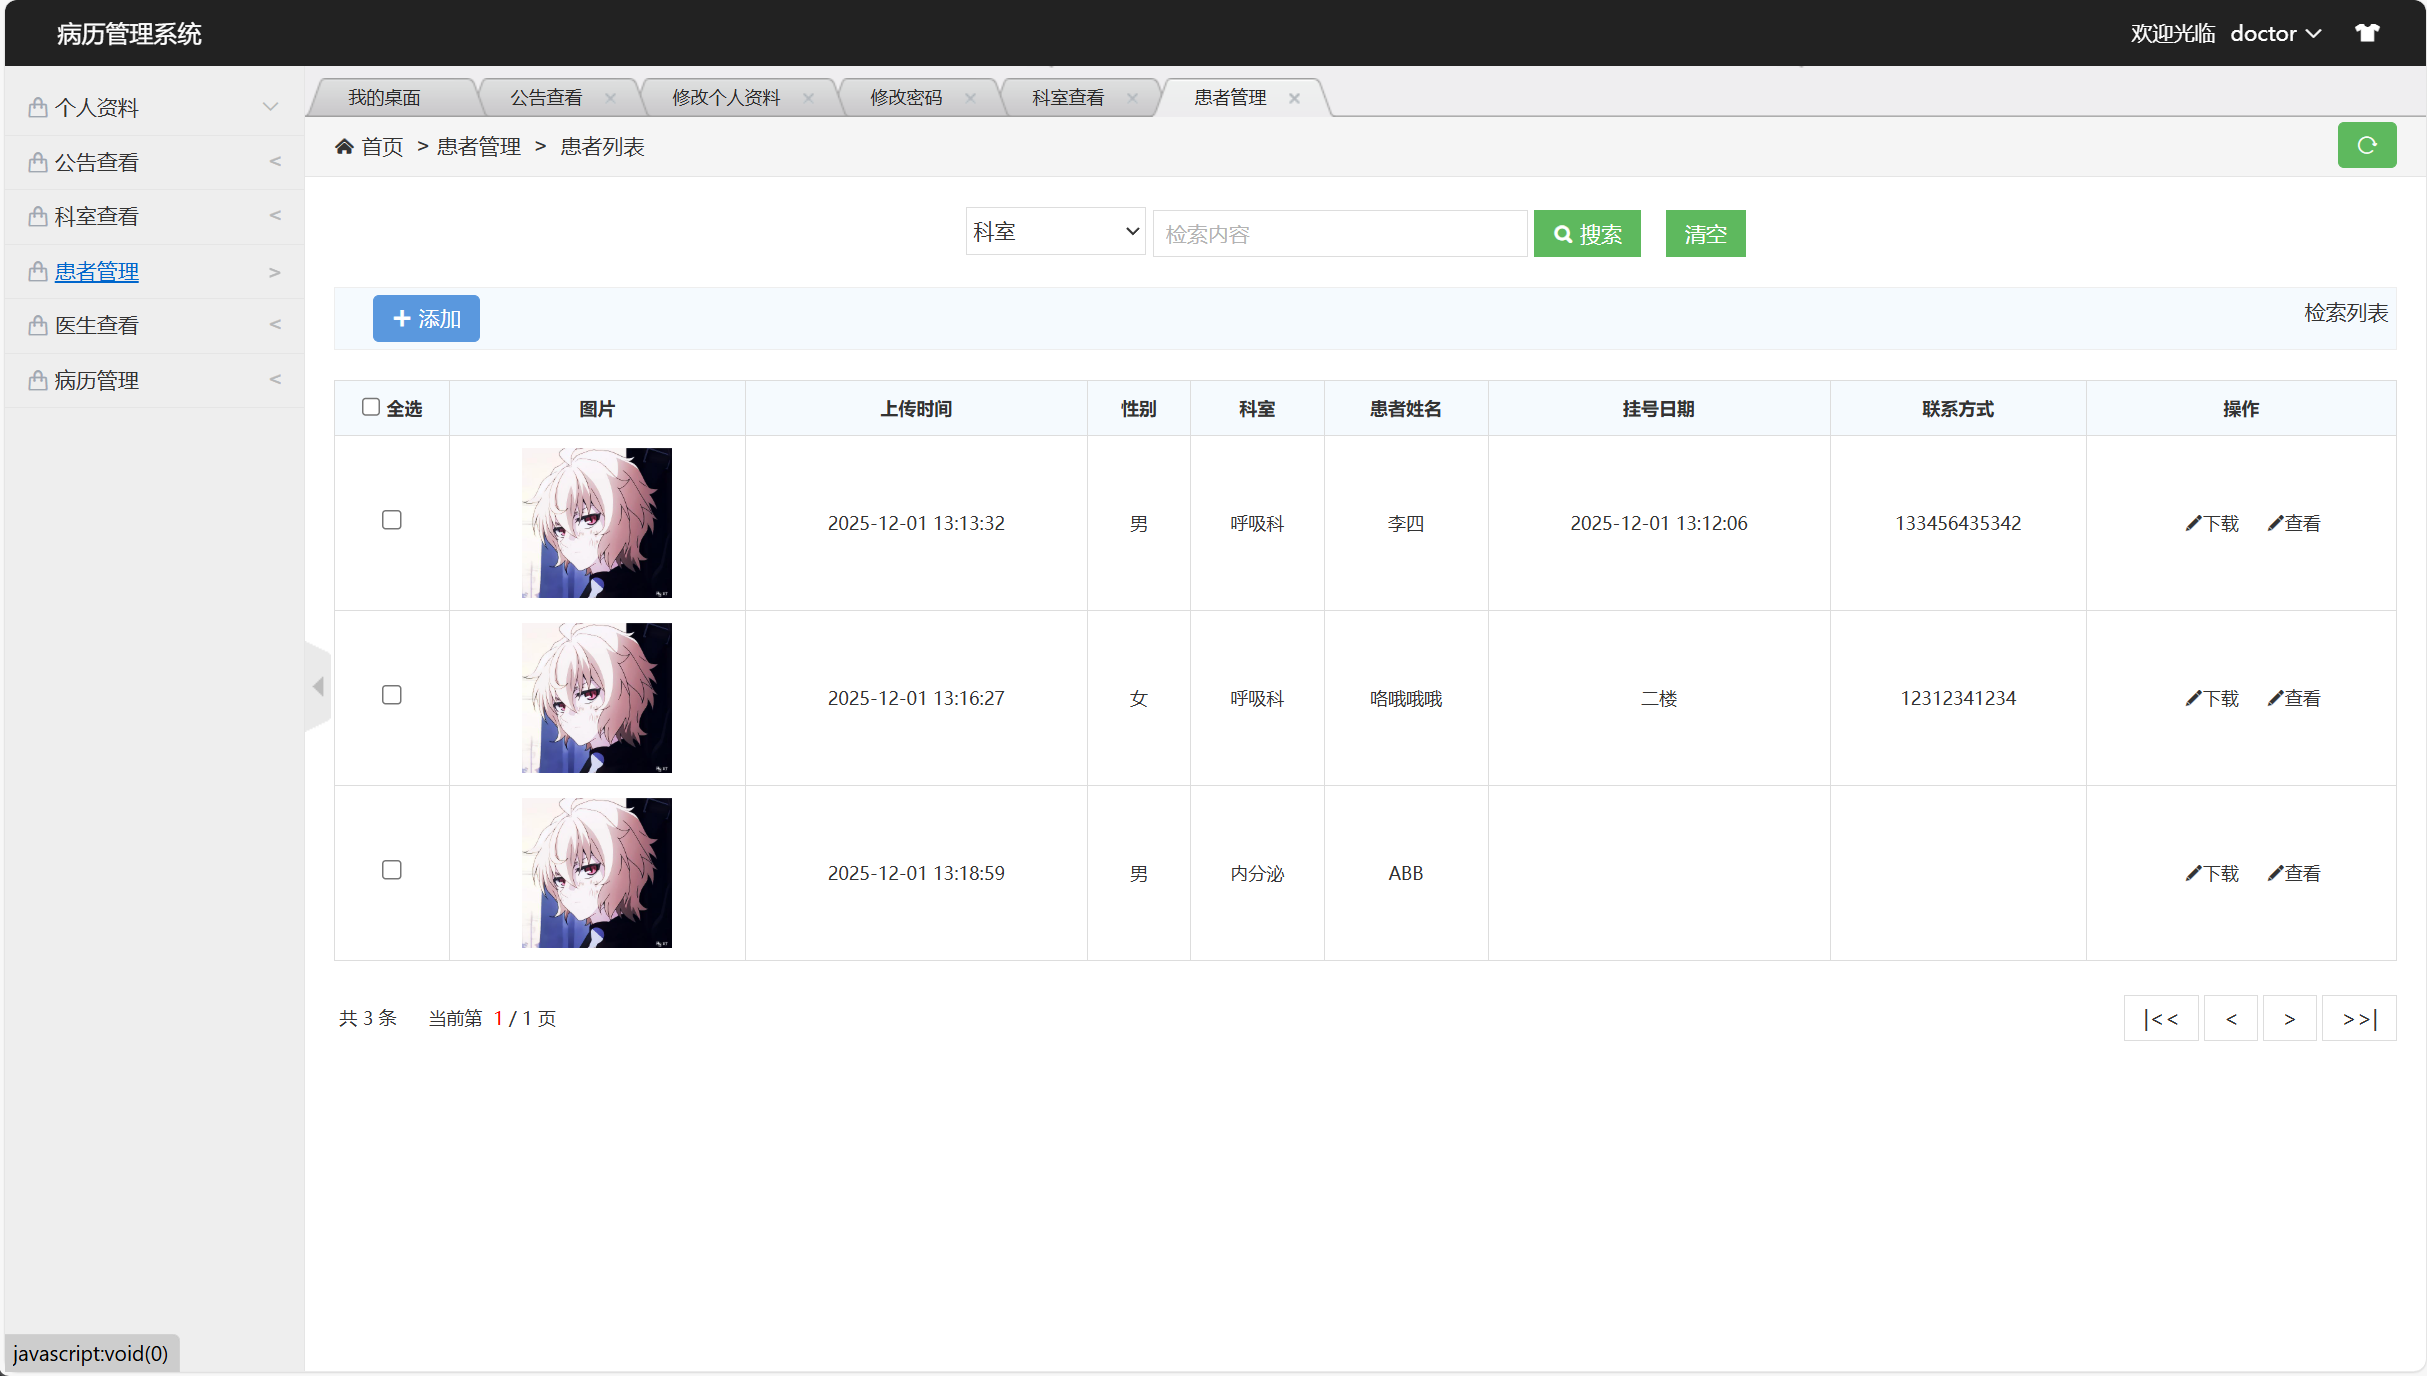This screenshot has height=1376, width=2427.
Task: Click the 搜索 magnifier search button
Action: coord(1586,233)
